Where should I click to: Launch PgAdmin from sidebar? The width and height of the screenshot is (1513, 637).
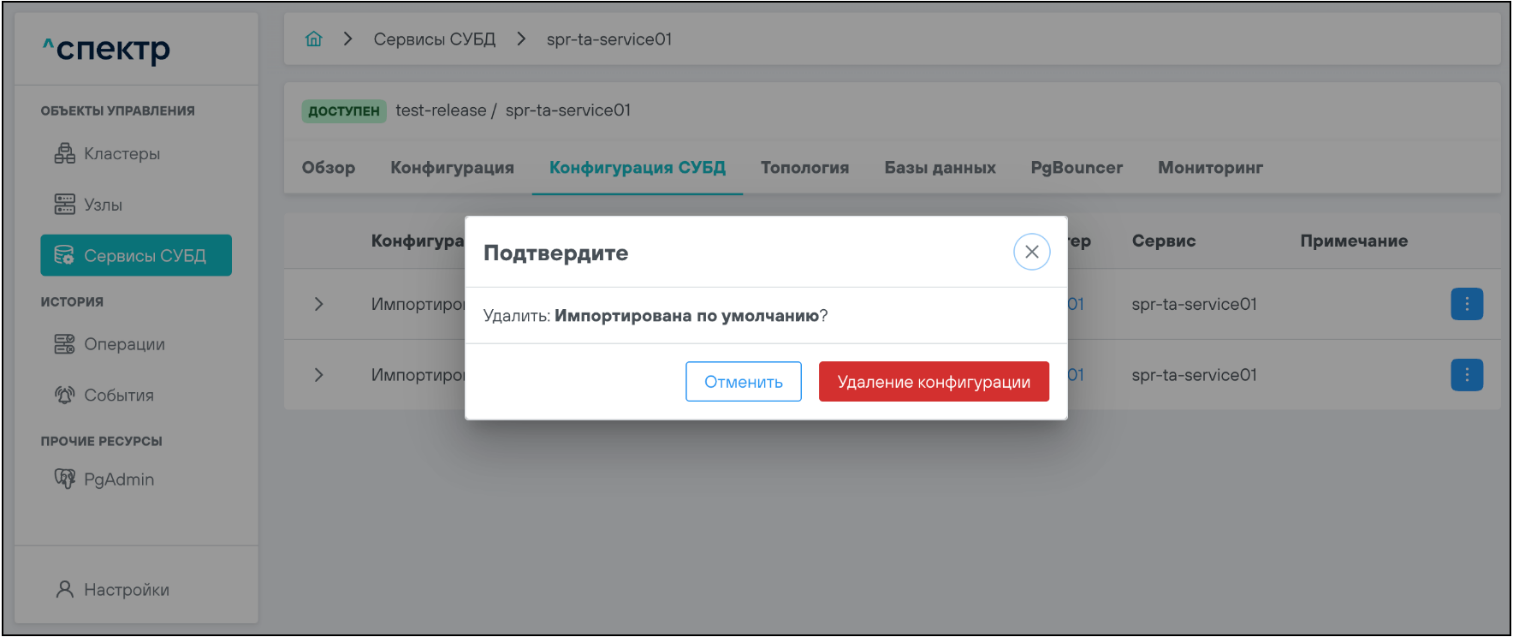click(104, 479)
